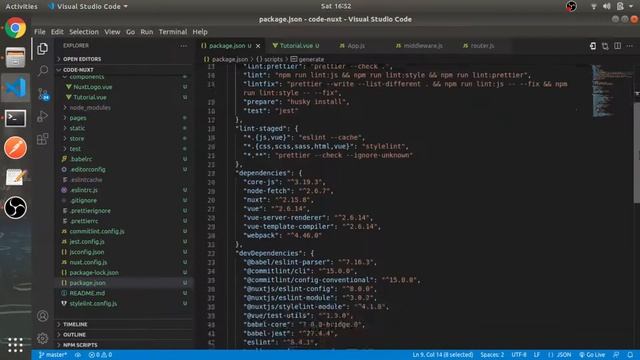This screenshot has height=360, width=640.
Task: Click master branch indicator in status bar
Action: coord(53,355)
